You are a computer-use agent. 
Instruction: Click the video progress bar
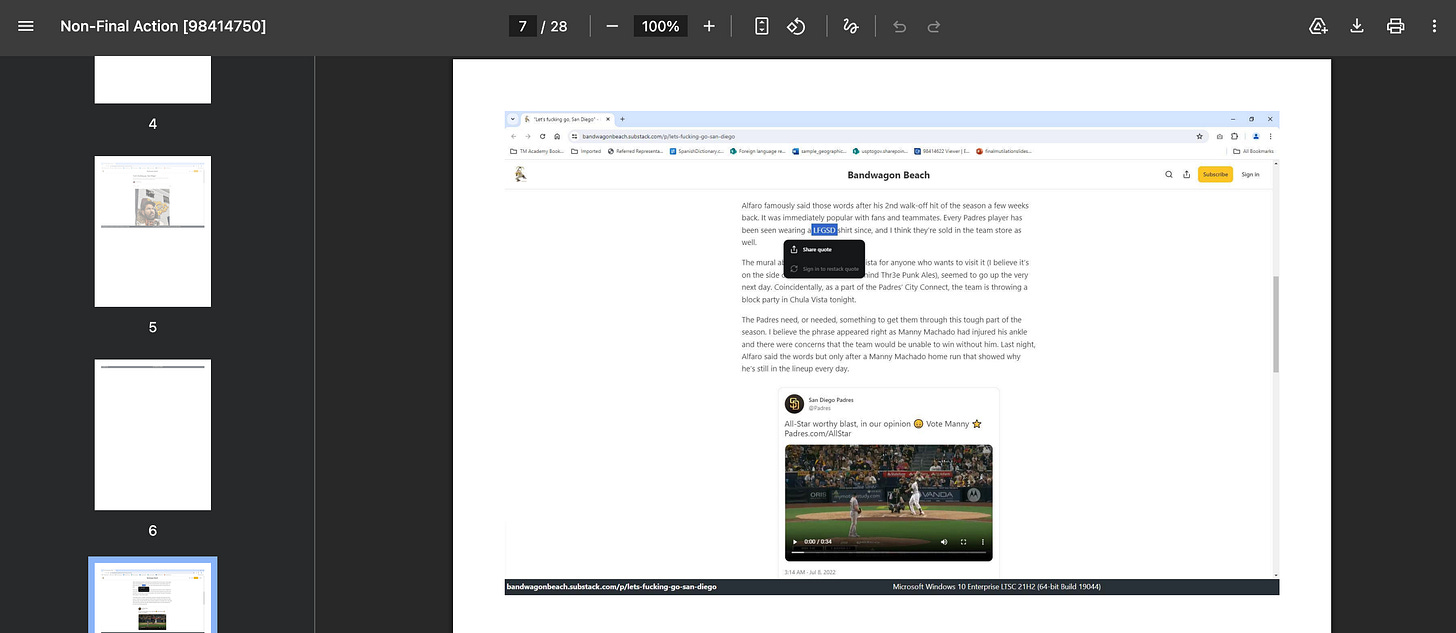click(888, 552)
